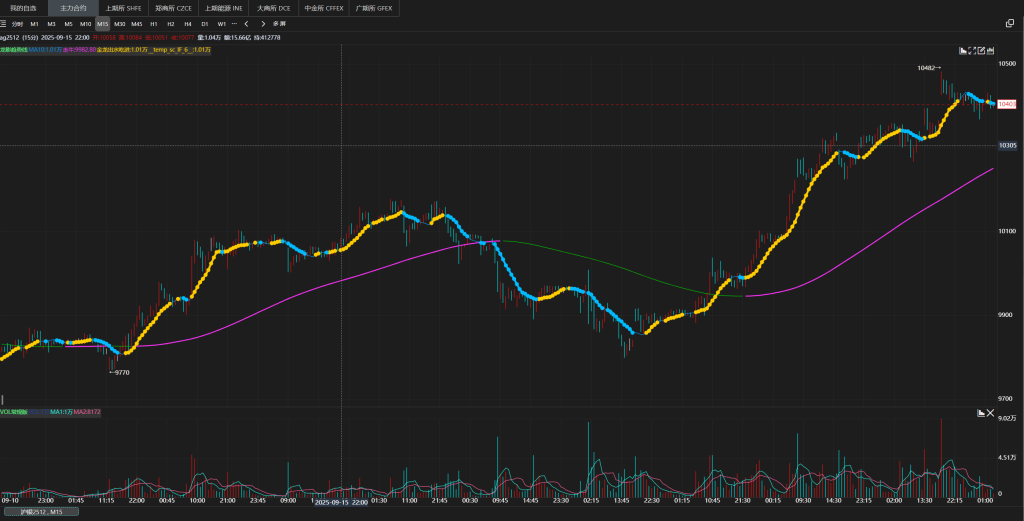
Task: Click the 多屏 multi-screen button
Action: pos(279,23)
